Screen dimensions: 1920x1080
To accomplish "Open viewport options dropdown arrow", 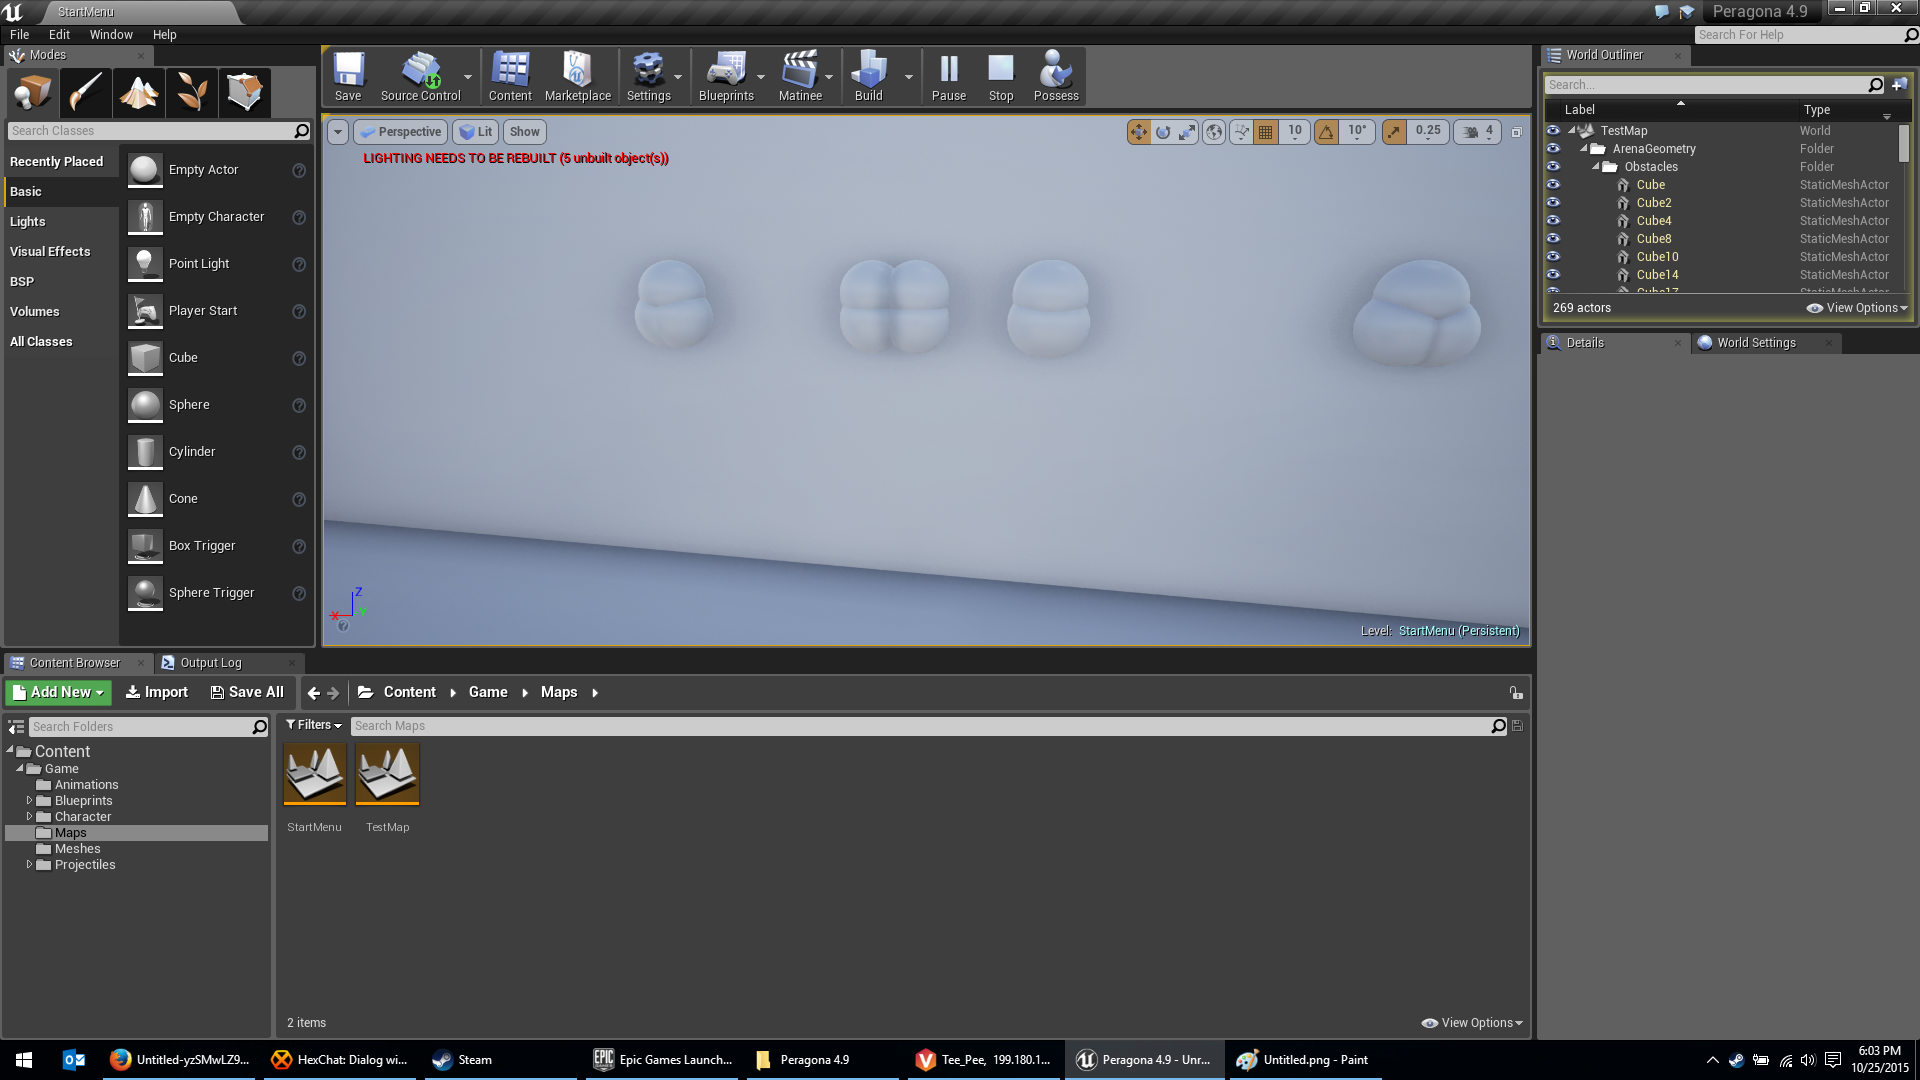I will click(x=338, y=132).
